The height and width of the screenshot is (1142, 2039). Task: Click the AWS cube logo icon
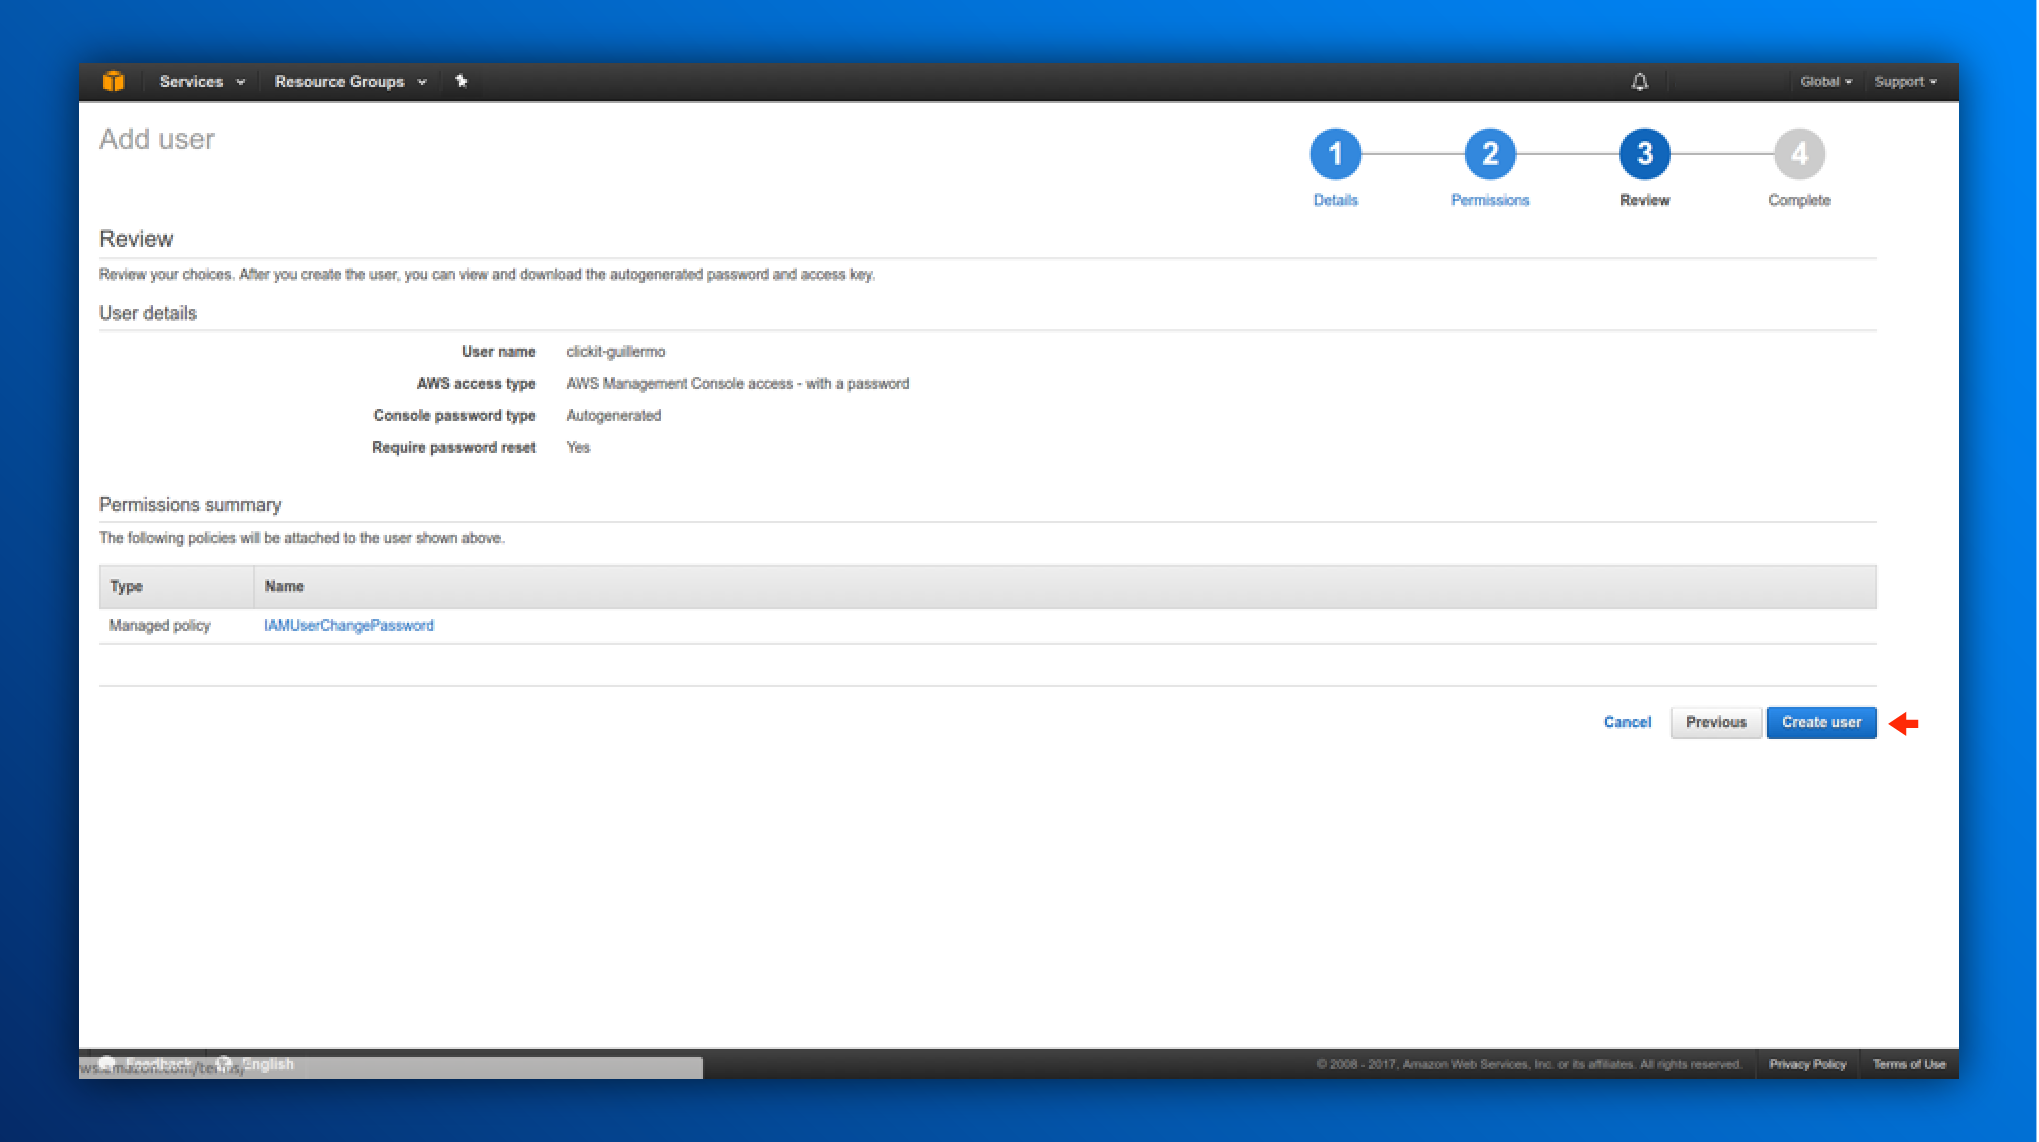coord(113,81)
